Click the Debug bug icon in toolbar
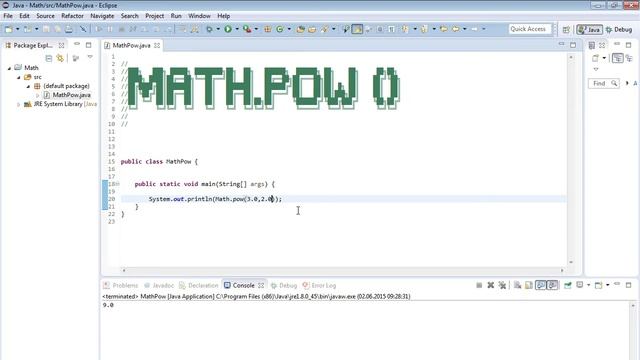The width and height of the screenshot is (640, 360). pyautogui.click(x=209, y=29)
